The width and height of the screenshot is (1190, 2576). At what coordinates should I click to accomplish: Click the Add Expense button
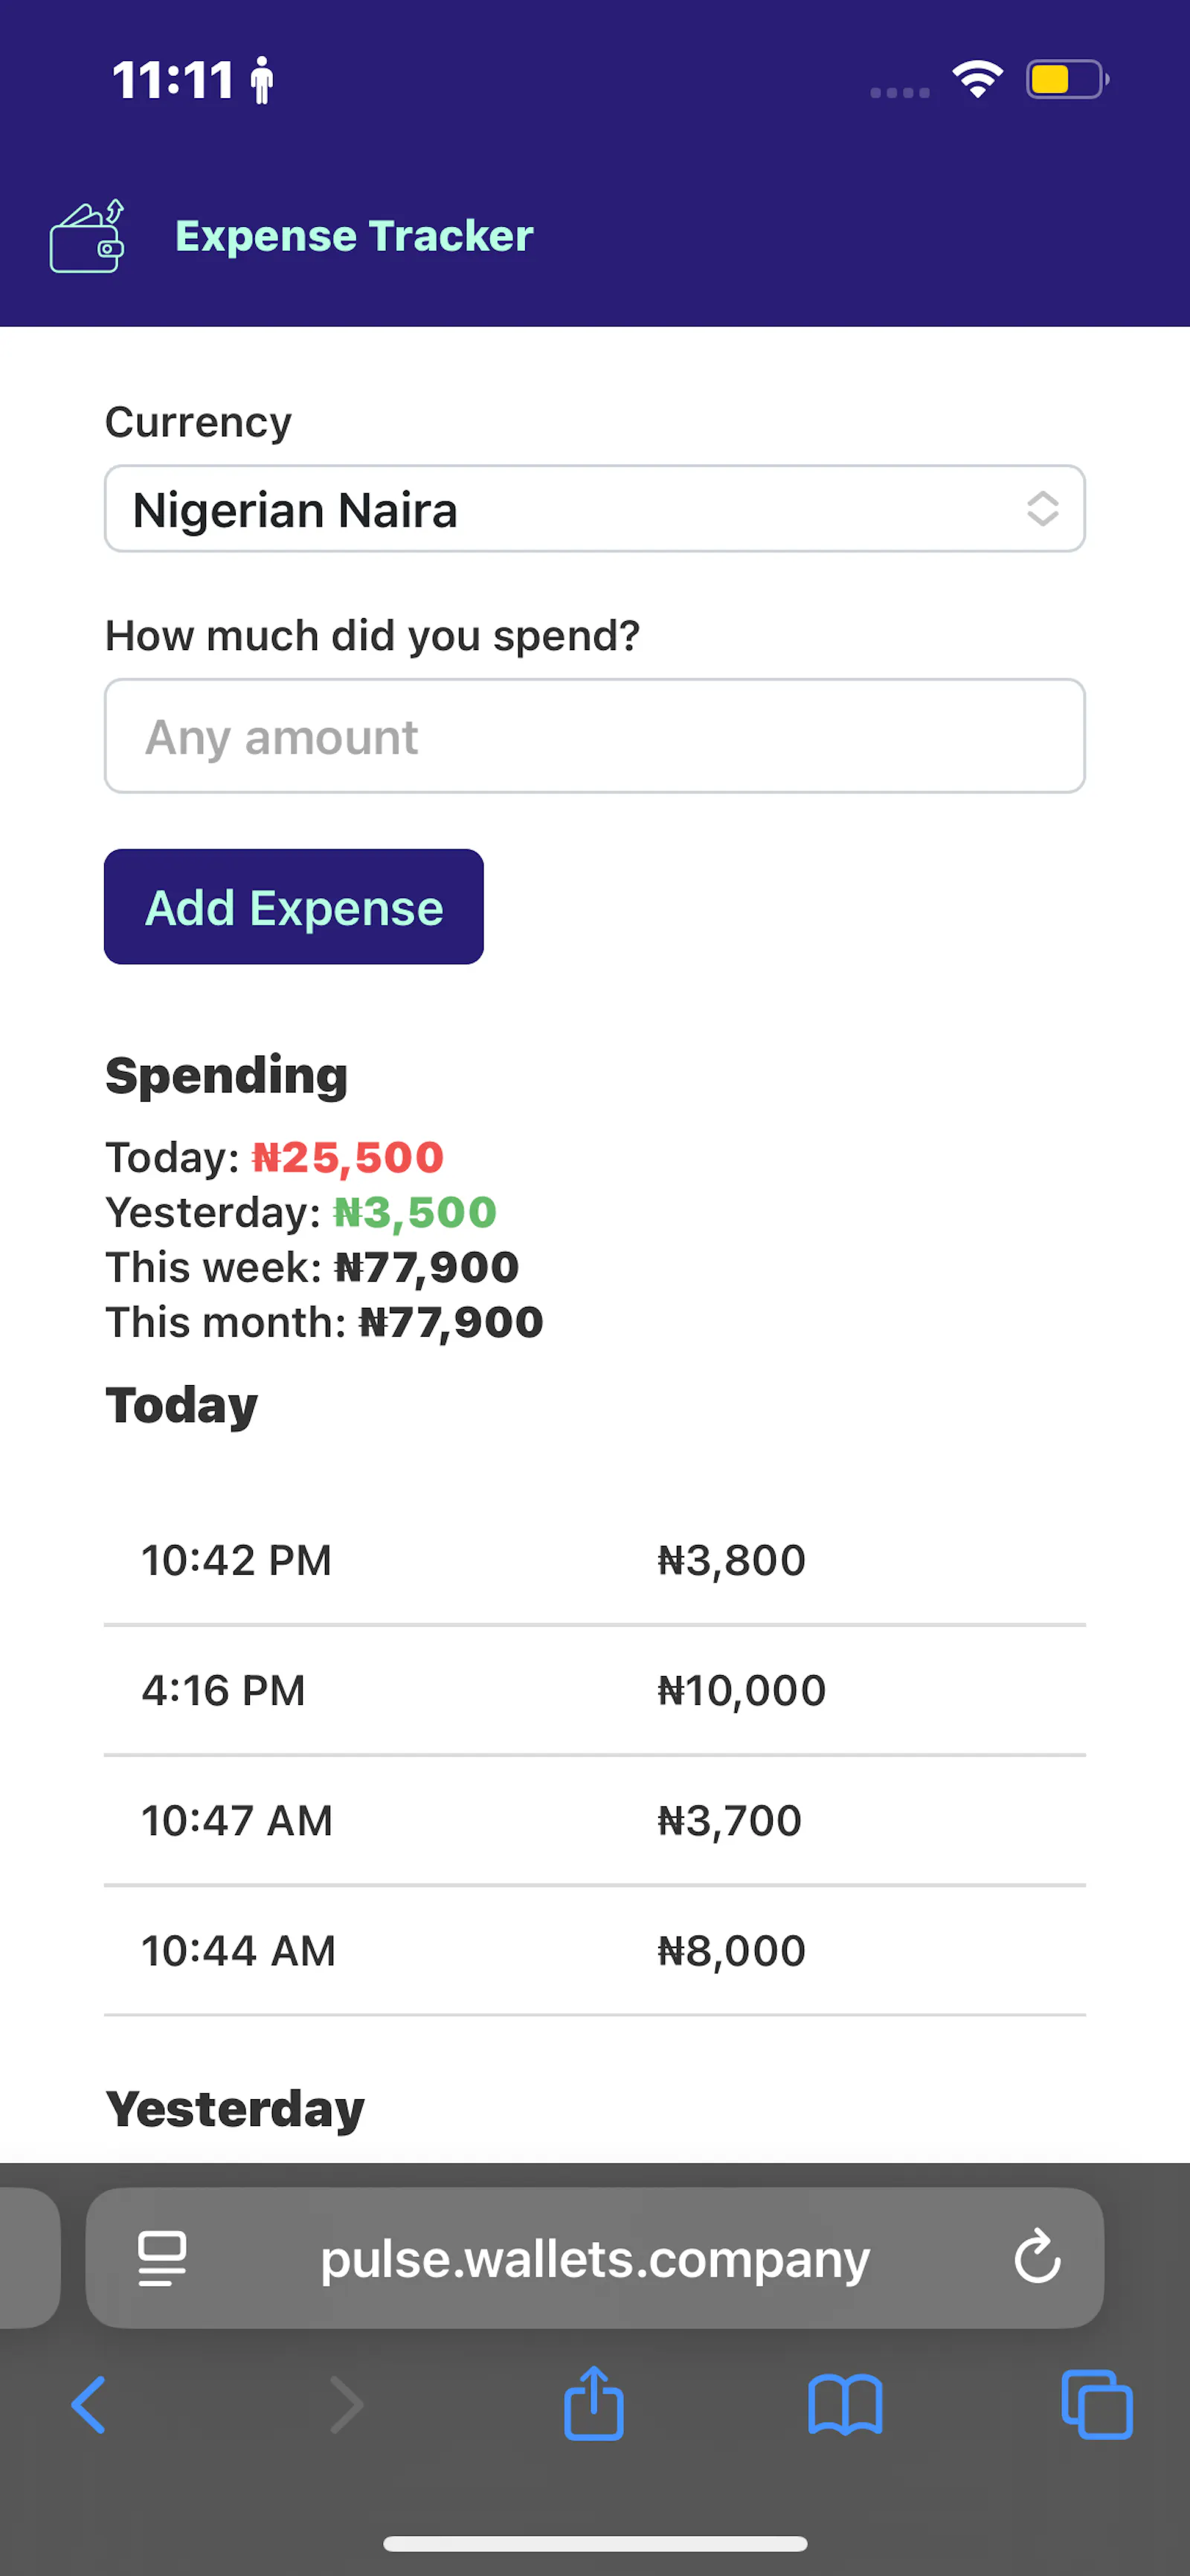[x=294, y=907]
